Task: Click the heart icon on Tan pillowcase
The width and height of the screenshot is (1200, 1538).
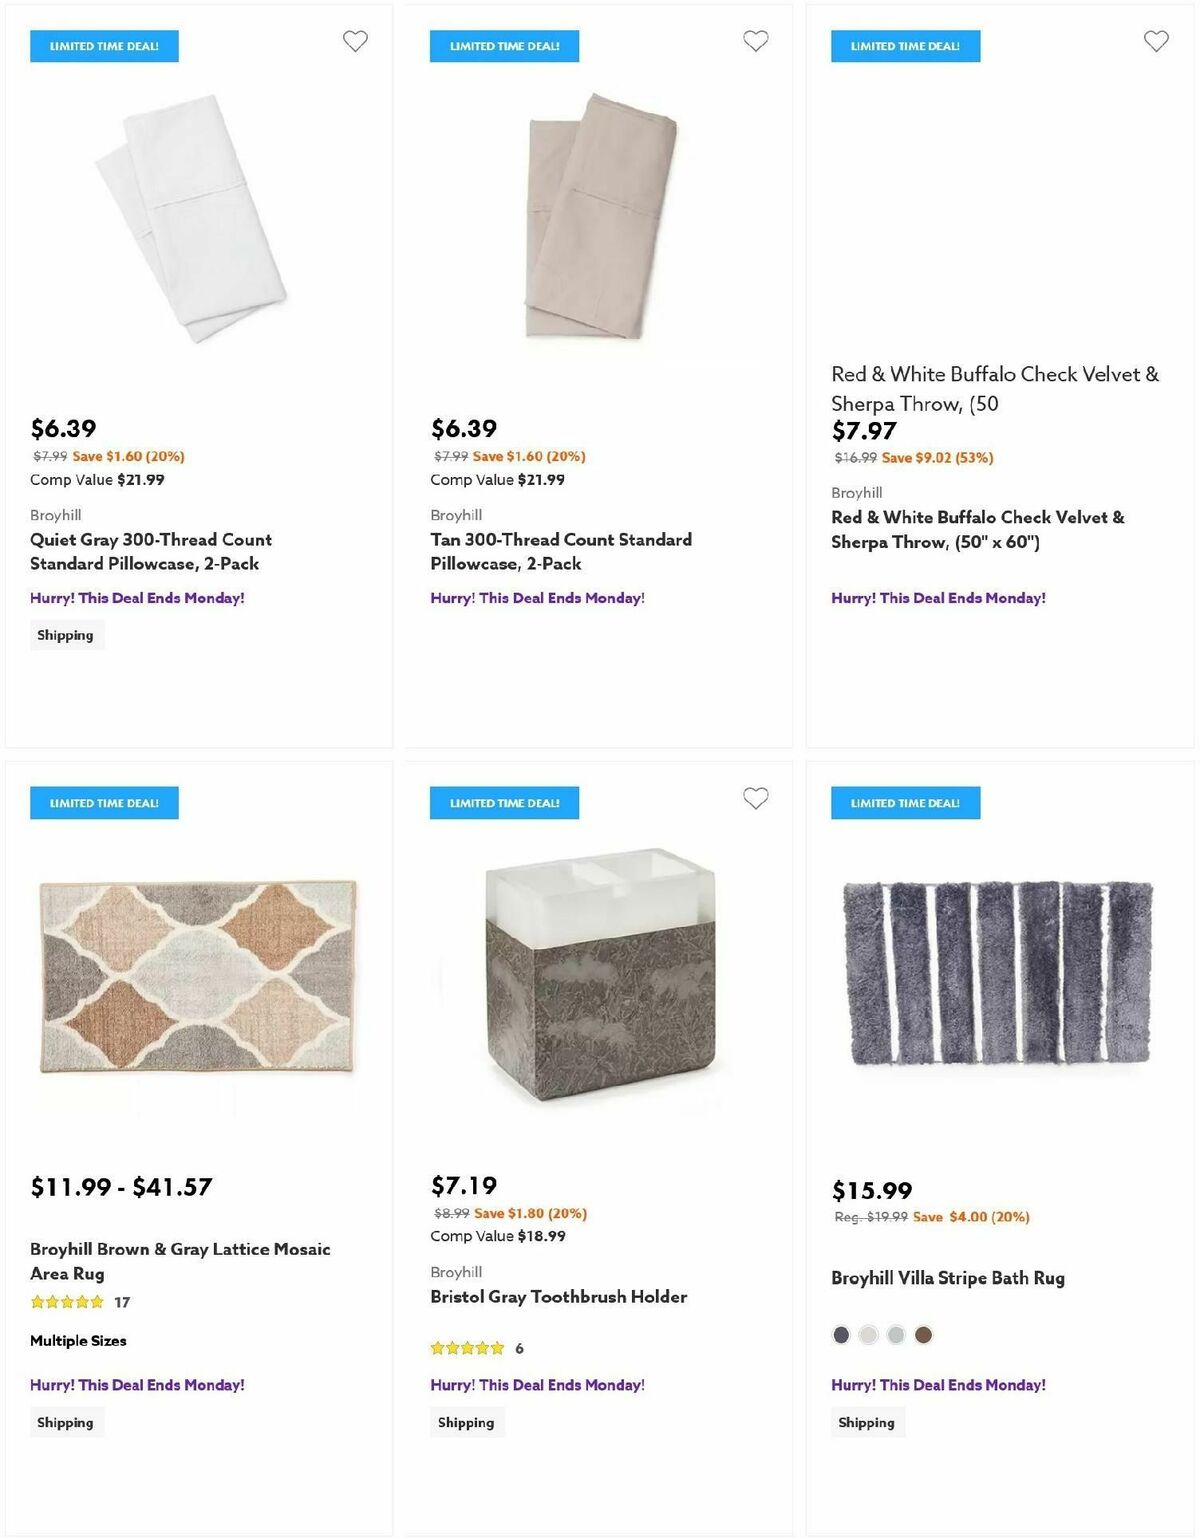Action: (x=755, y=42)
